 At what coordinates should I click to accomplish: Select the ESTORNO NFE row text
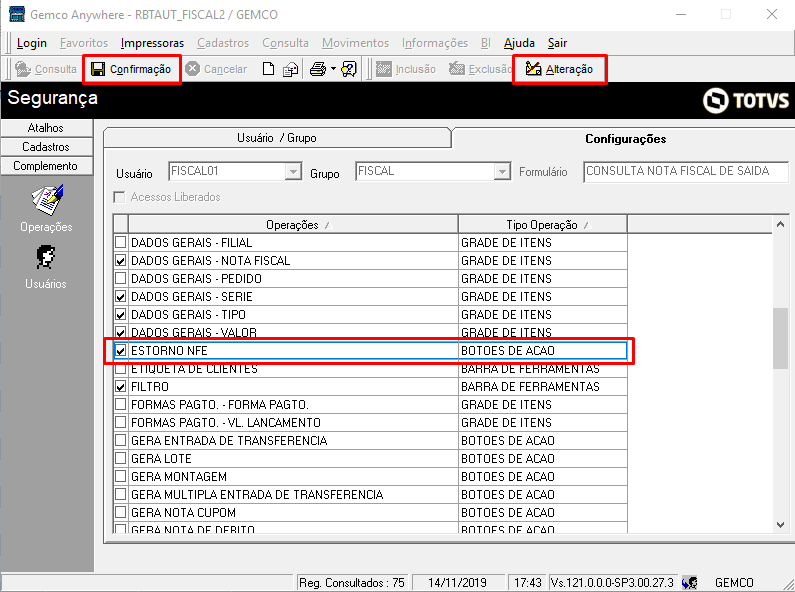click(x=169, y=351)
